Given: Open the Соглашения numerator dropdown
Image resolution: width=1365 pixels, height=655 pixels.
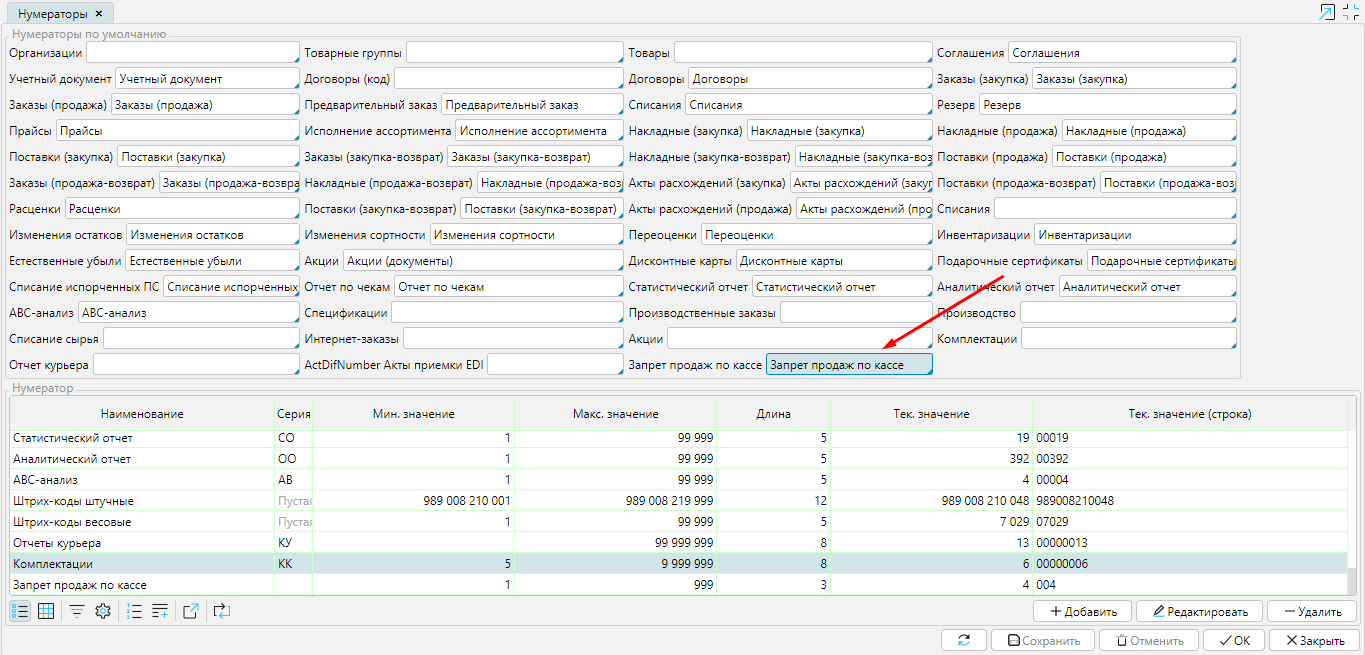Looking at the screenshot, I should pyautogui.click(x=1121, y=53).
